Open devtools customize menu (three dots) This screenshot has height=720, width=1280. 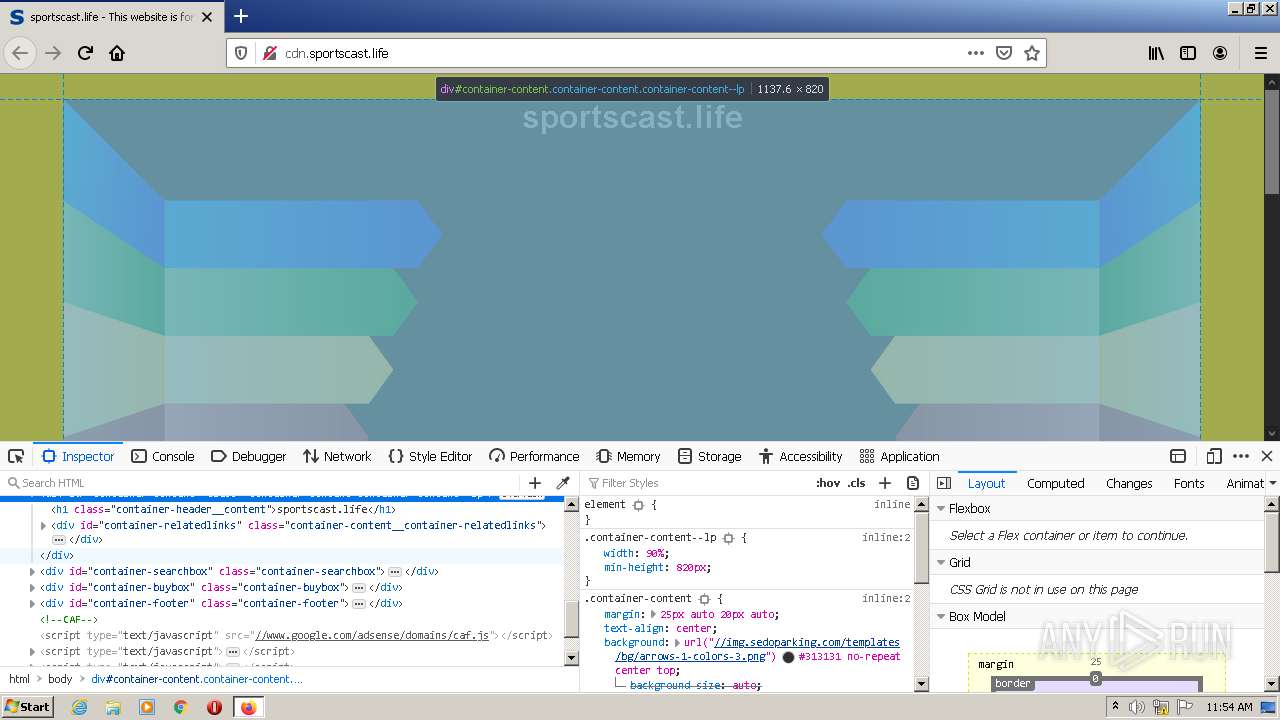(x=1241, y=456)
